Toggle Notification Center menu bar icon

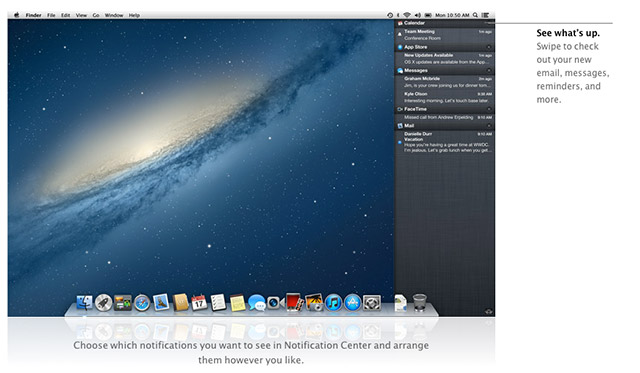pos(485,15)
